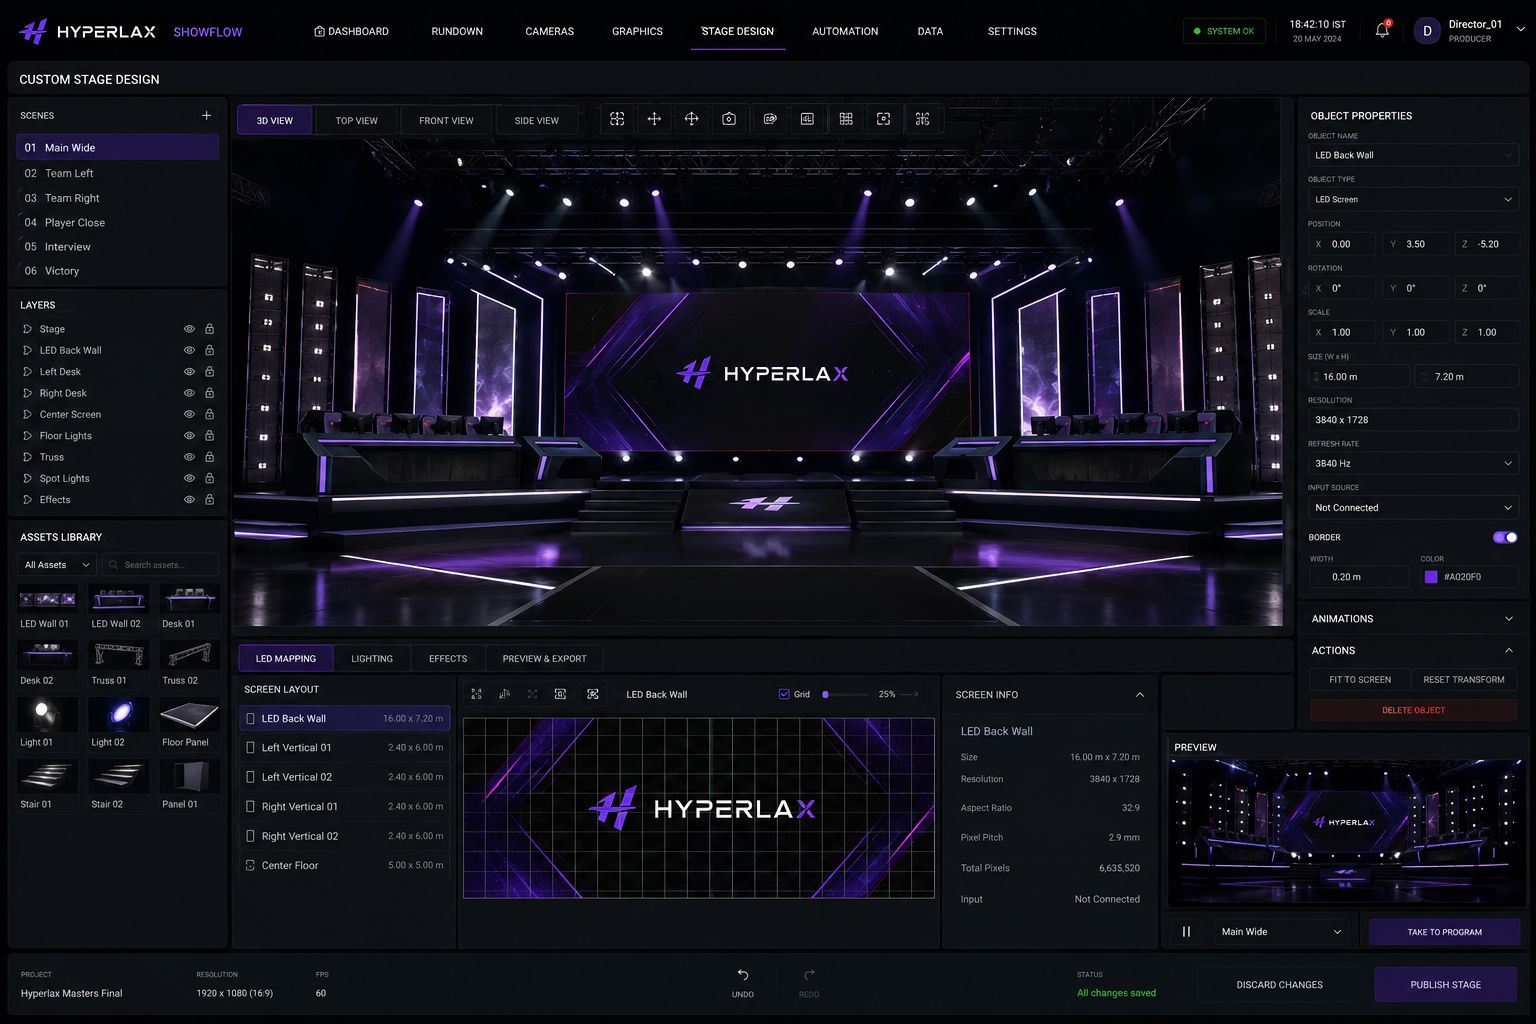Open the All Assets filter dropdown

(57, 565)
